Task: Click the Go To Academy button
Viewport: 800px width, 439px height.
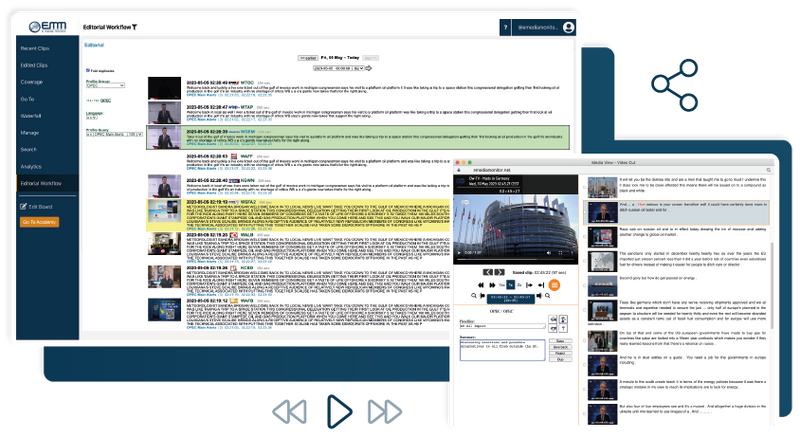Action: click(39, 222)
